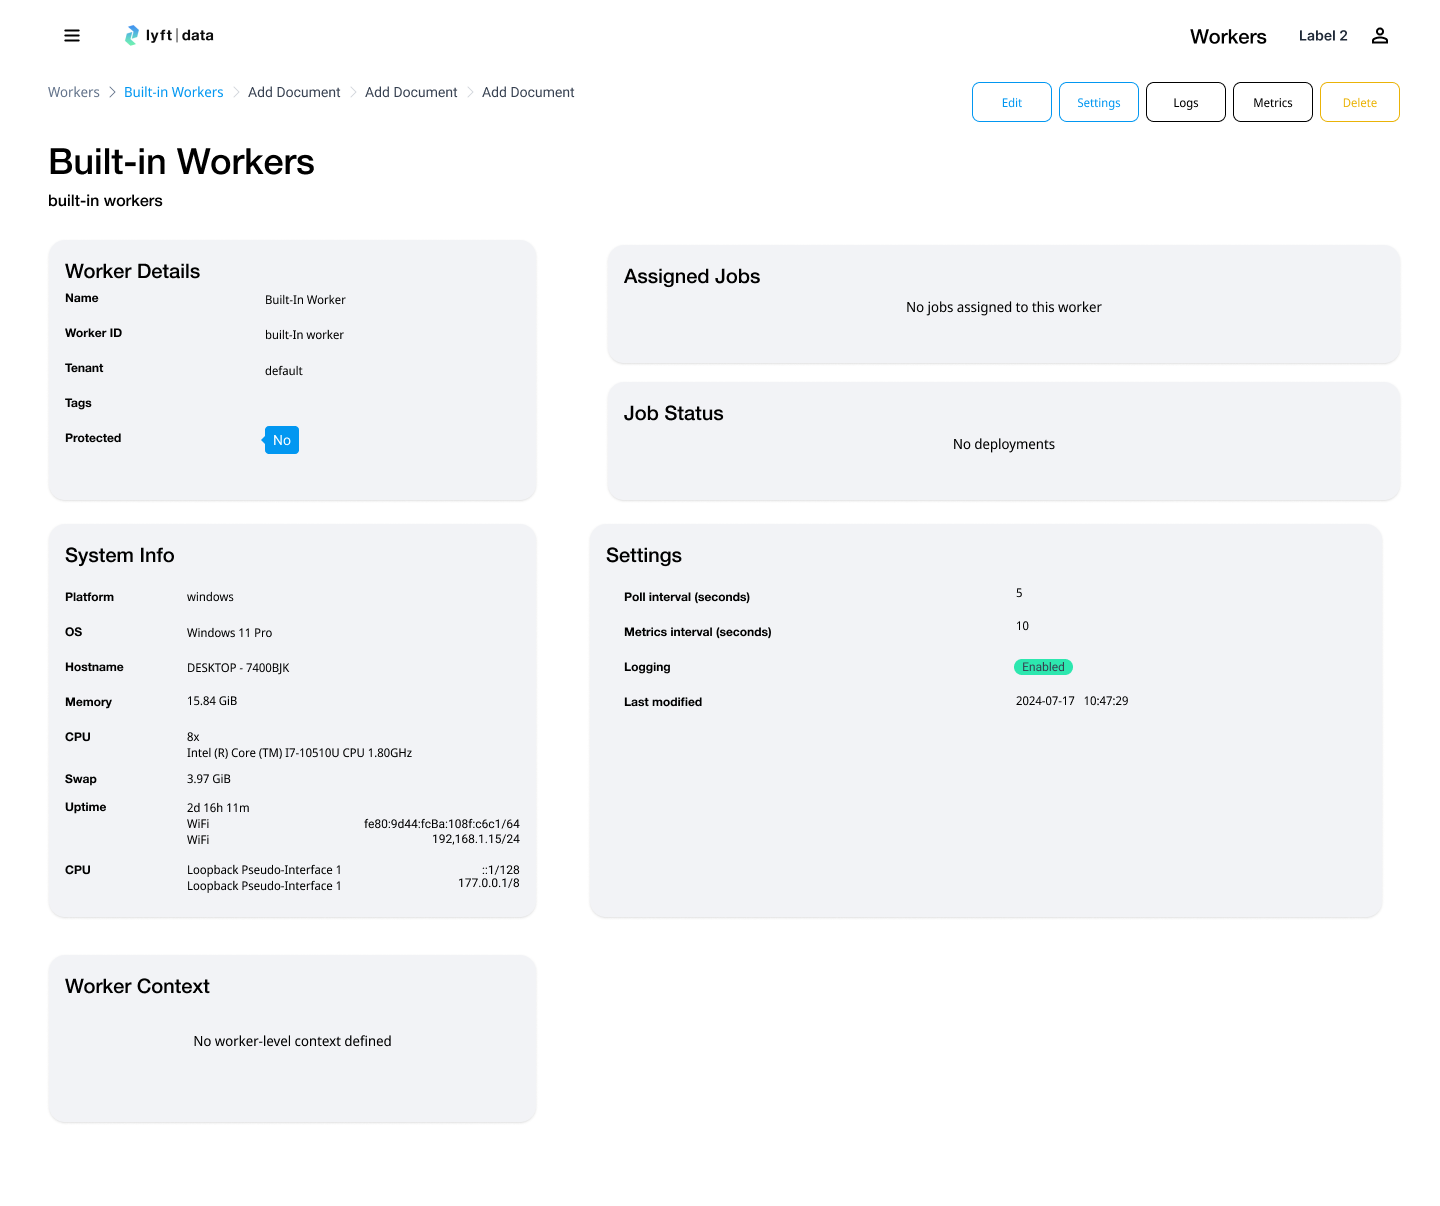
Task: Select Label 2 in the header
Action: point(1322,36)
